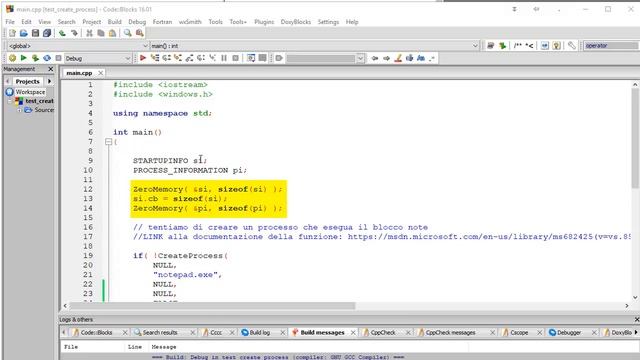The image size is (640, 360).
Task: Click the Build and run icon
Action: click(36, 58)
